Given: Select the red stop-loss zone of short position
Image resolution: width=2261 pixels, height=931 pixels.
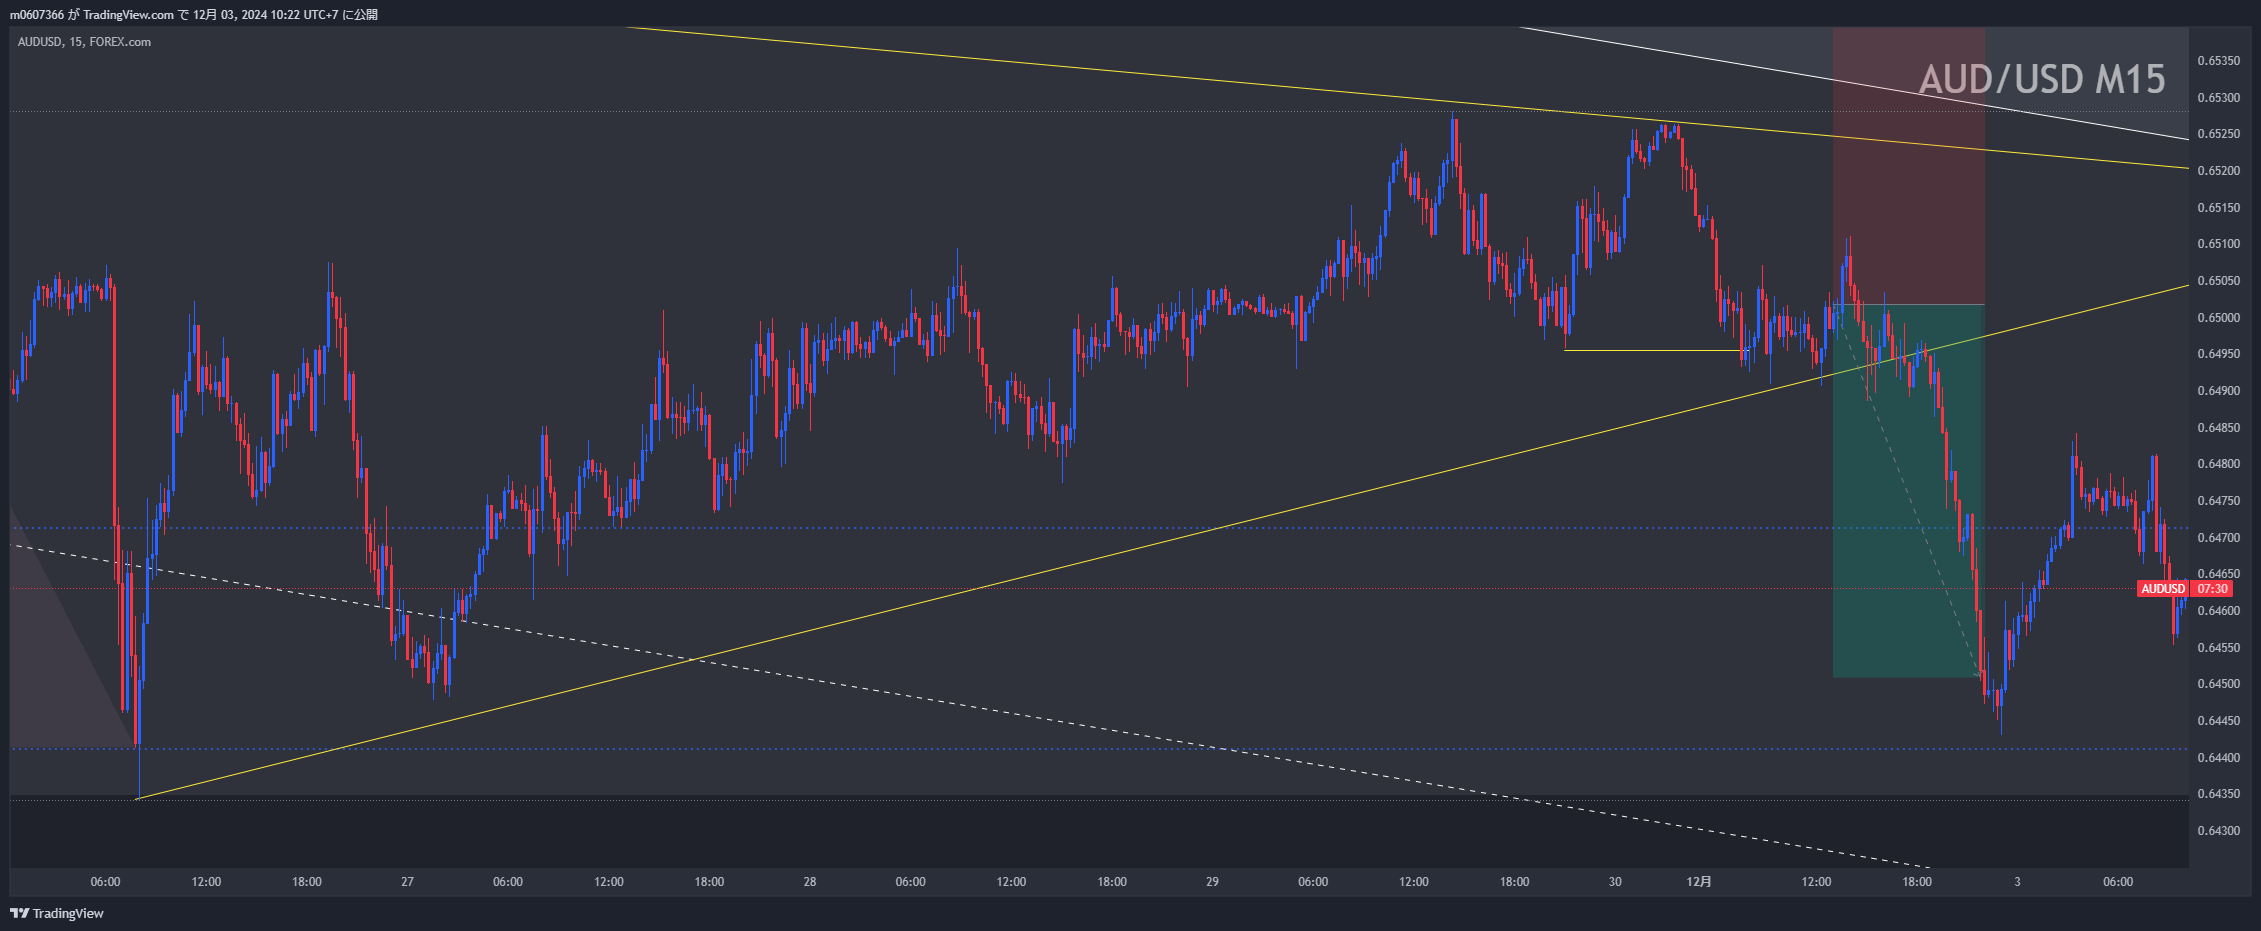Looking at the screenshot, I should [1907, 165].
